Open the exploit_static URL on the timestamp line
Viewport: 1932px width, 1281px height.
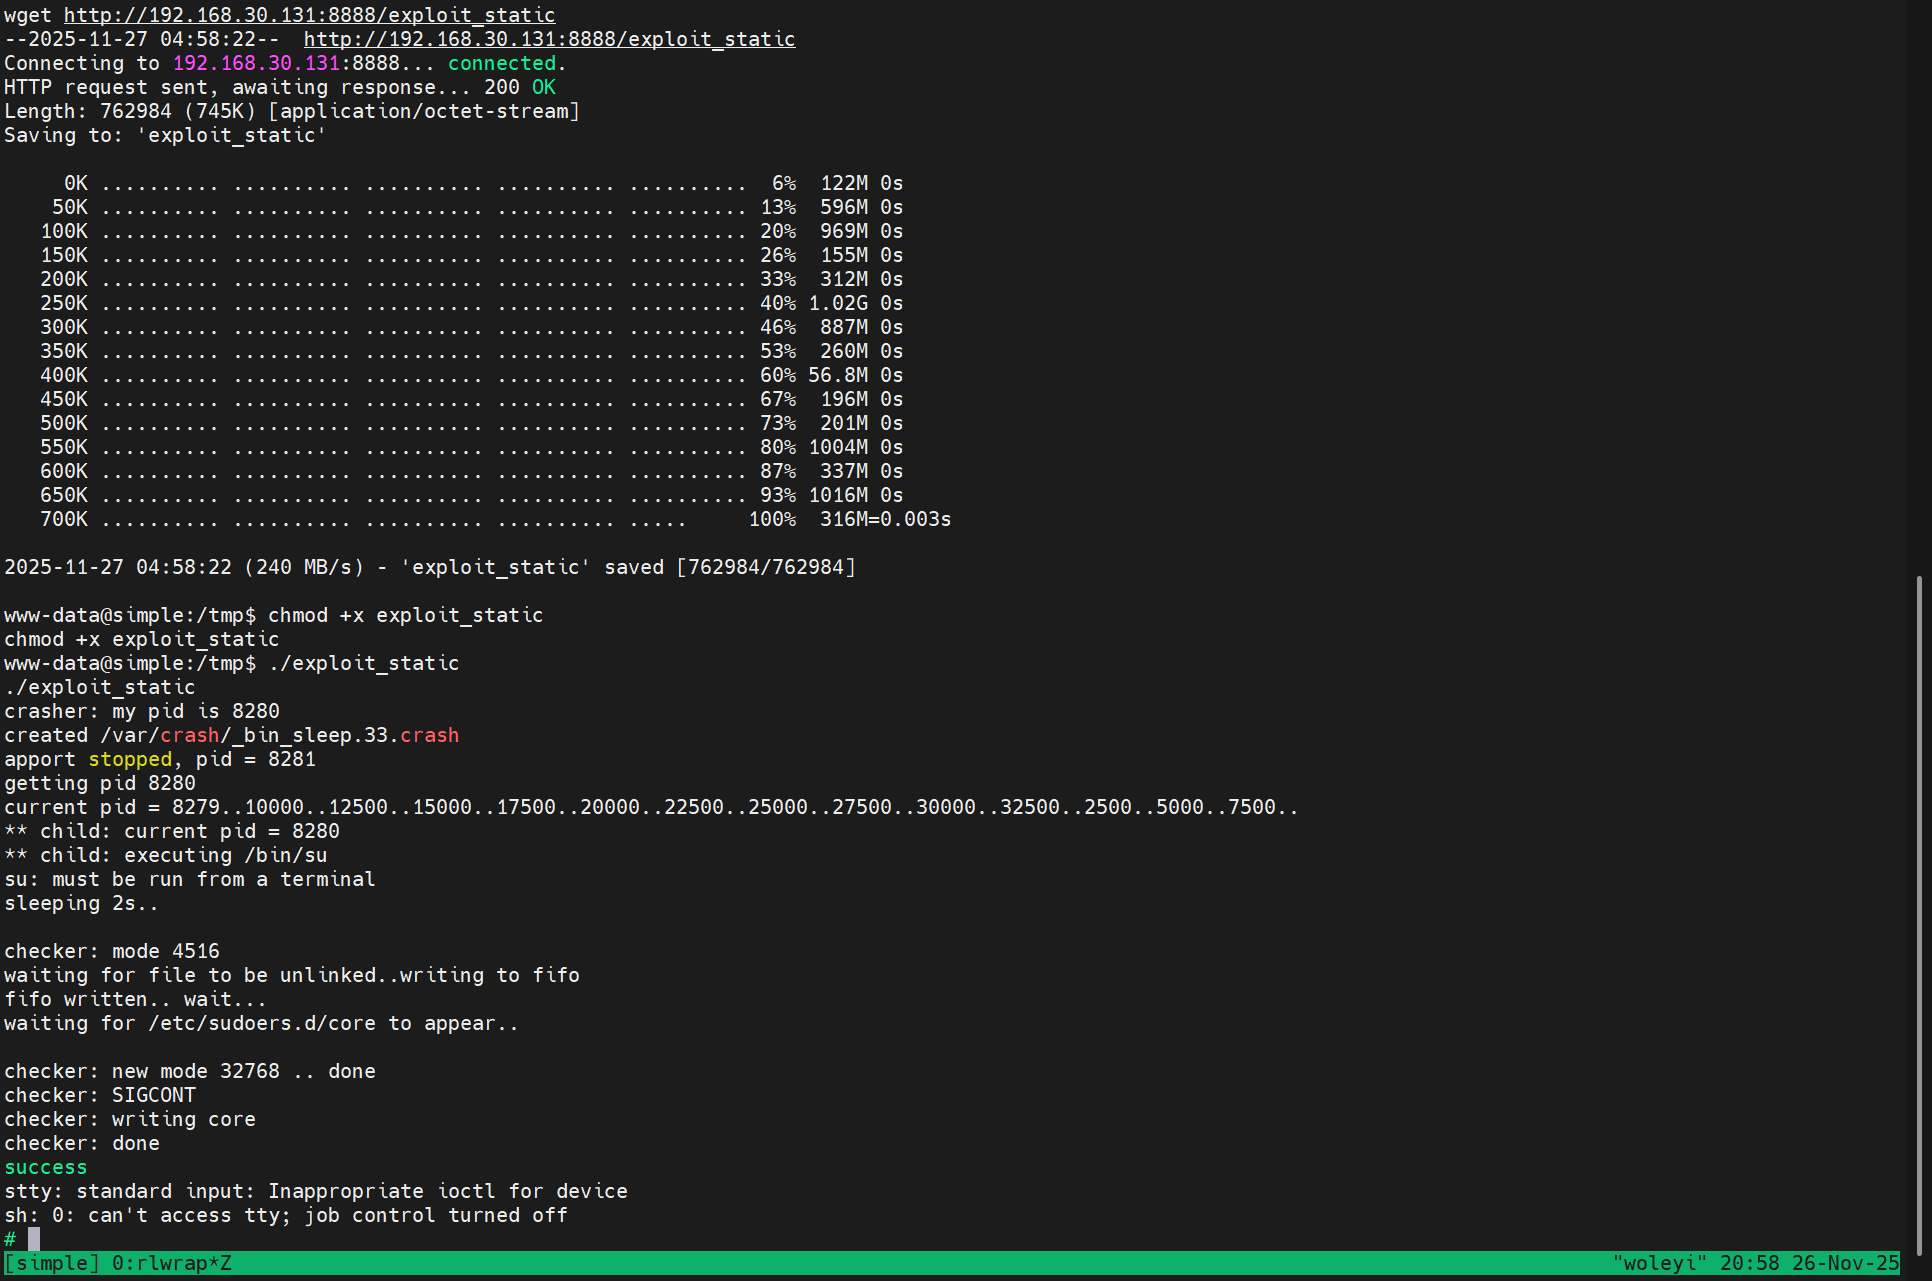click(x=549, y=39)
